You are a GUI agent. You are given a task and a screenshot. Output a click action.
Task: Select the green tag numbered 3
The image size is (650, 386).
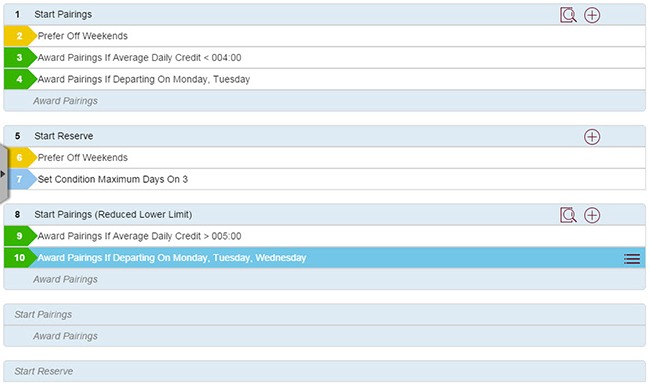[20, 58]
